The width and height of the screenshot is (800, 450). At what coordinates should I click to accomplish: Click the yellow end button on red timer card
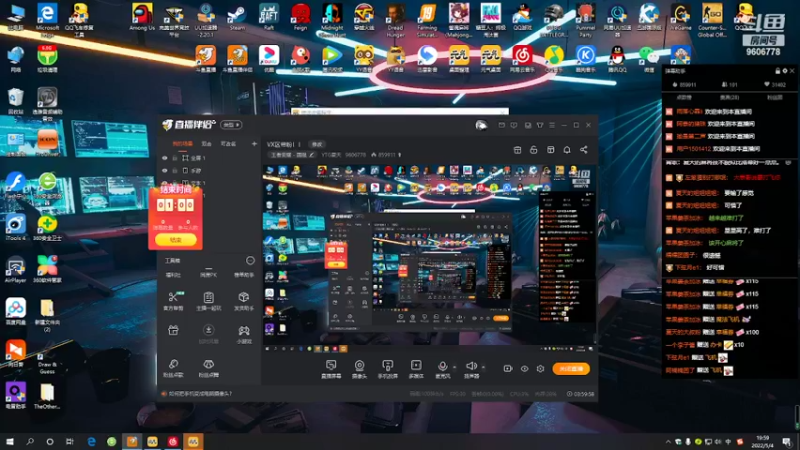click(176, 239)
